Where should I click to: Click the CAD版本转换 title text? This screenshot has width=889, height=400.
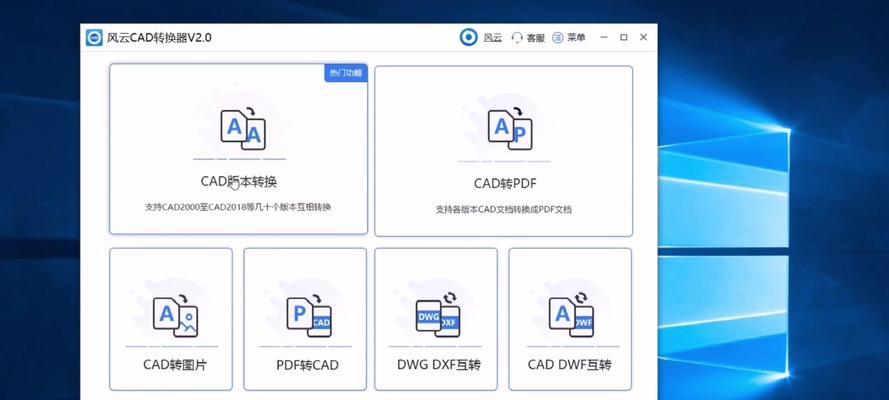(239, 181)
